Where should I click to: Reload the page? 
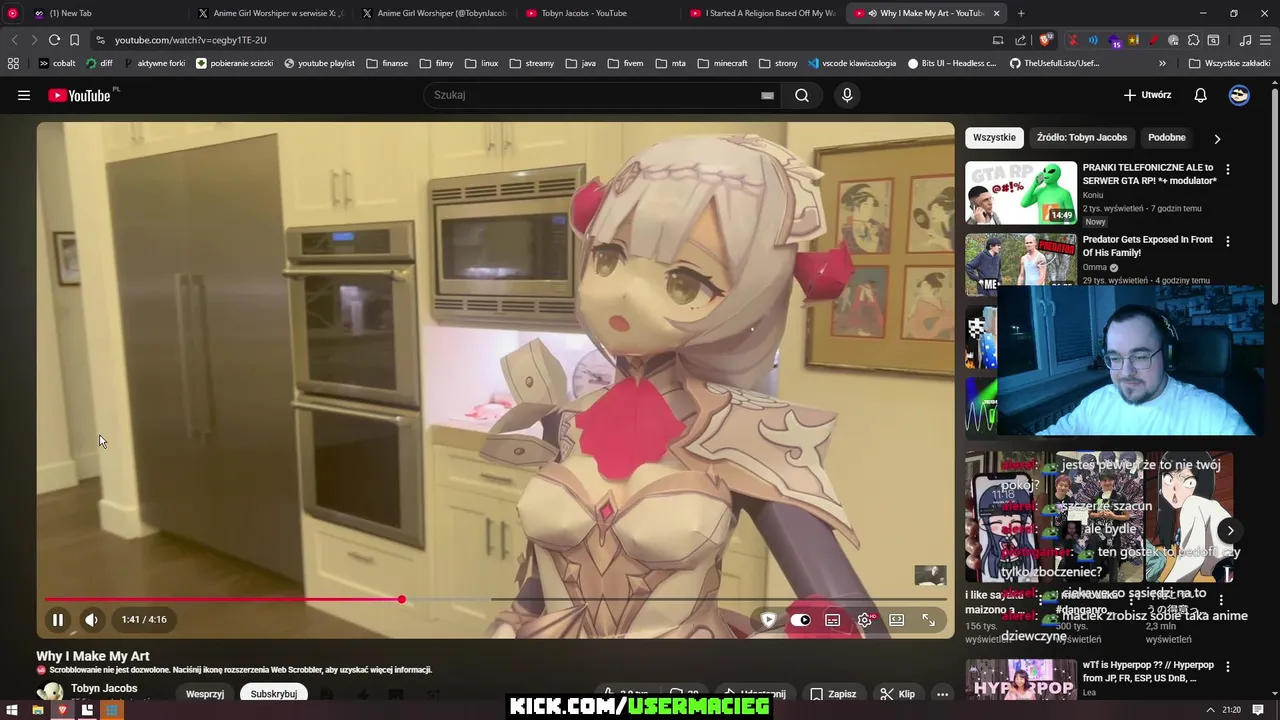[54, 40]
